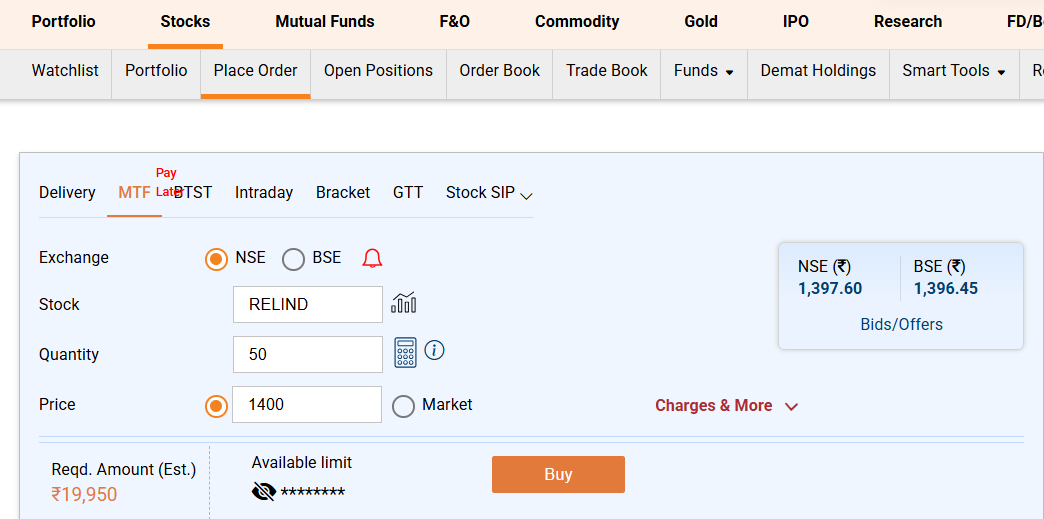
Task: Click the quantity info icon
Action: 434,350
